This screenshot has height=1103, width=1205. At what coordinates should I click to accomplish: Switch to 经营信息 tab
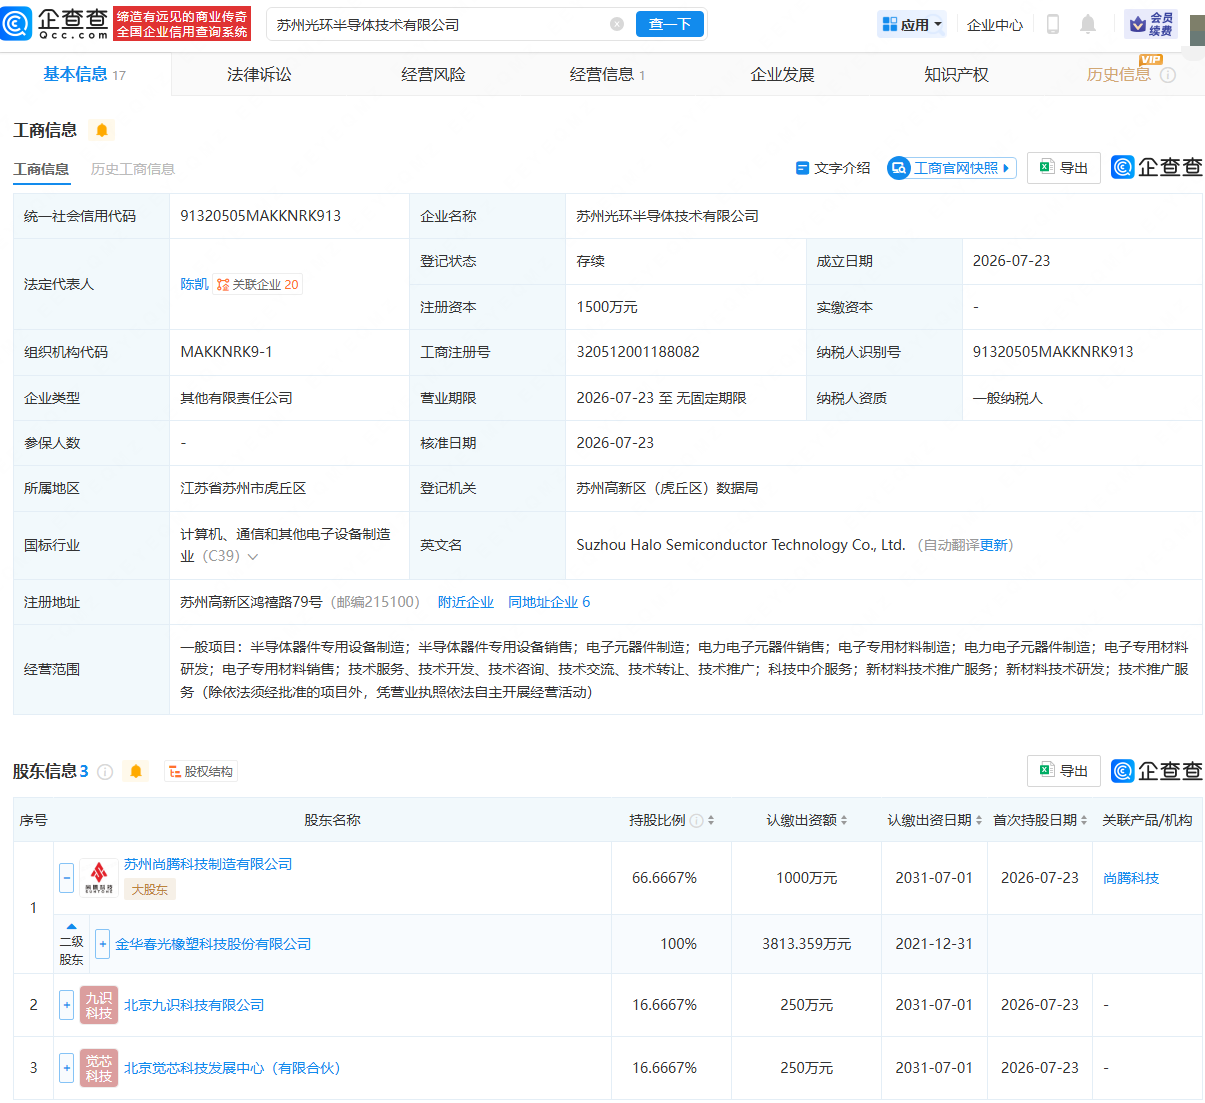607,75
